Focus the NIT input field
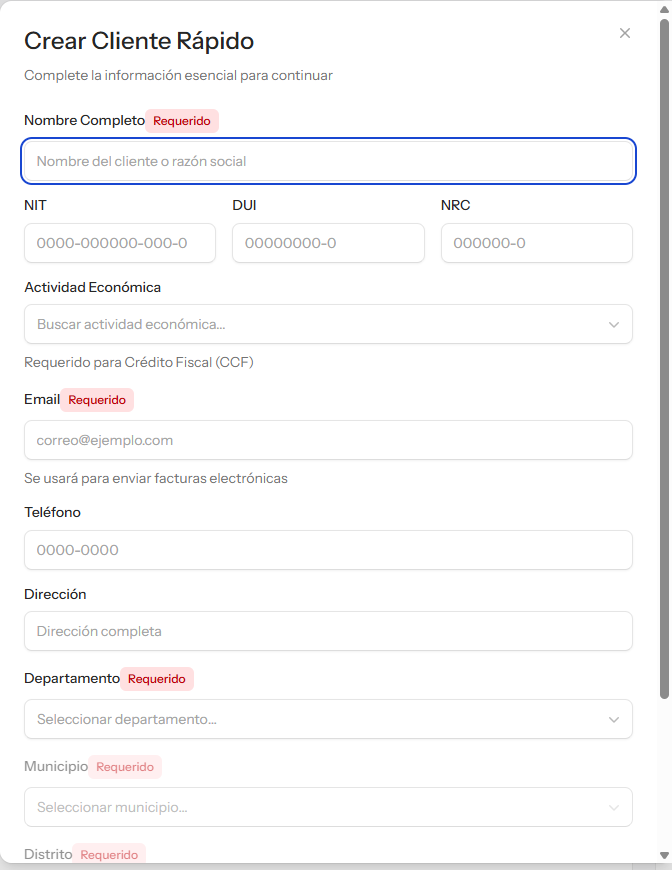The image size is (672, 870). point(120,243)
